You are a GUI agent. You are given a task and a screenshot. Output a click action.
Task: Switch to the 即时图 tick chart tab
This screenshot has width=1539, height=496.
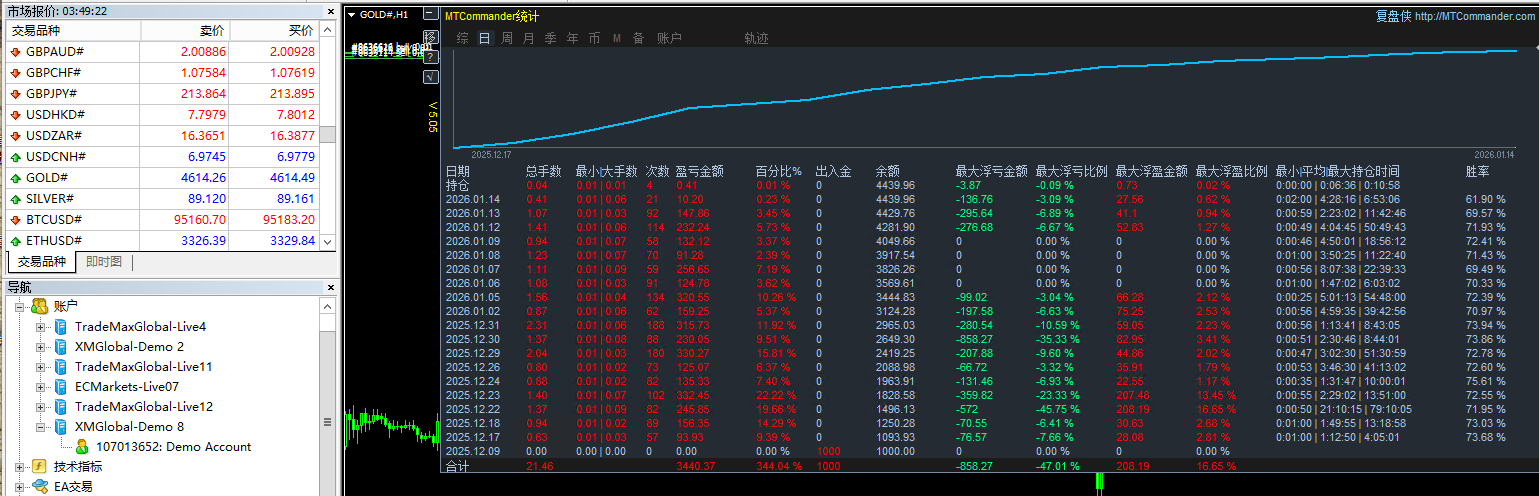pos(104,262)
